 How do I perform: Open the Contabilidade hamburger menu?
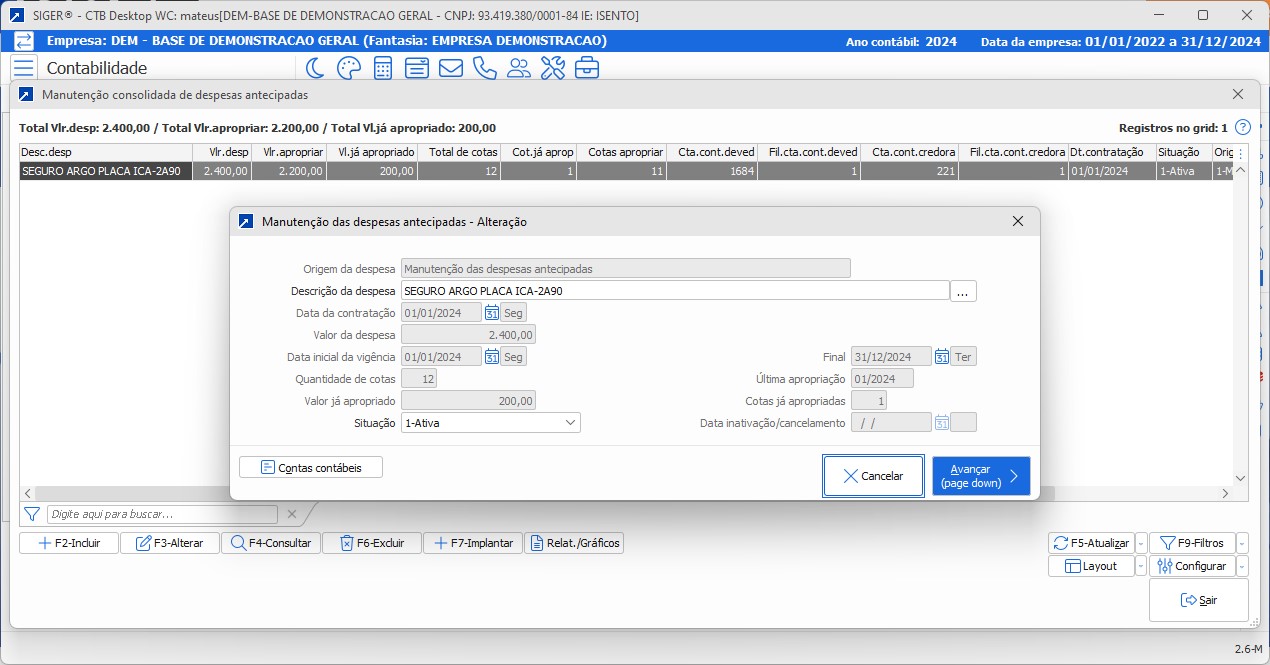coord(24,68)
